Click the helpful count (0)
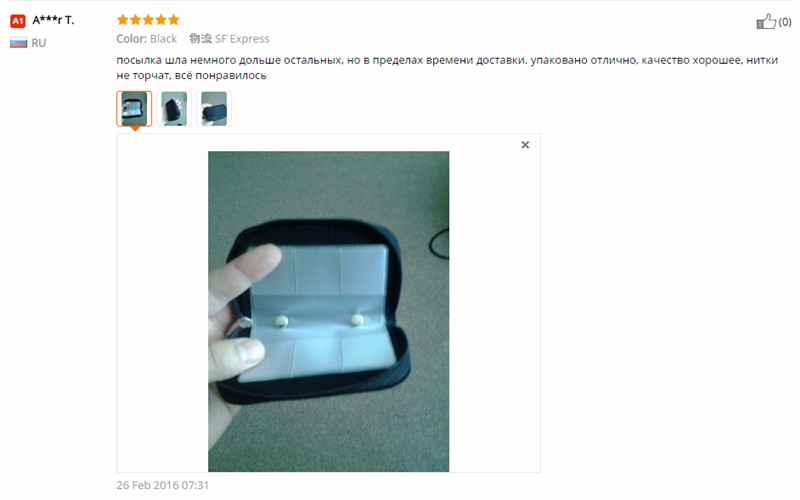Viewport: 800px width, 500px height. click(x=785, y=22)
